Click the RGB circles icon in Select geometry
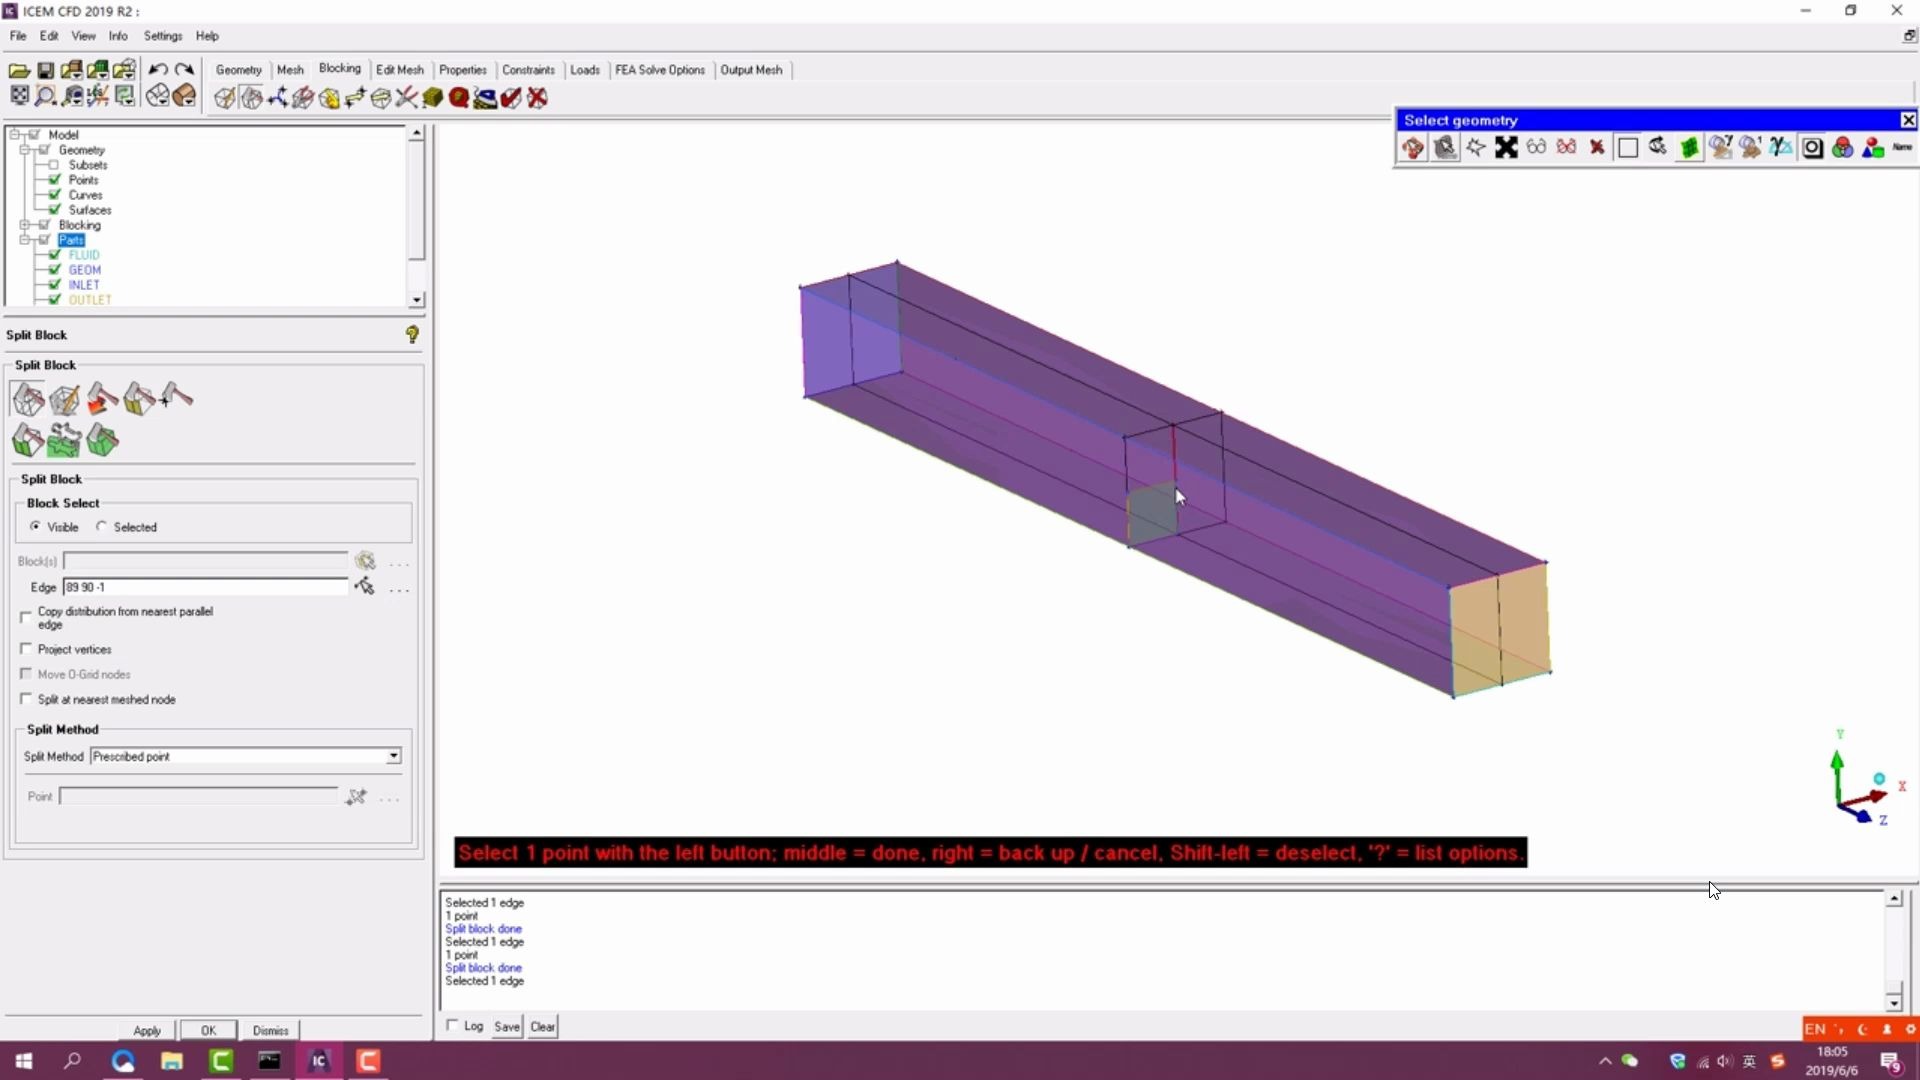The width and height of the screenshot is (1920, 1080). click(1842, 148)
